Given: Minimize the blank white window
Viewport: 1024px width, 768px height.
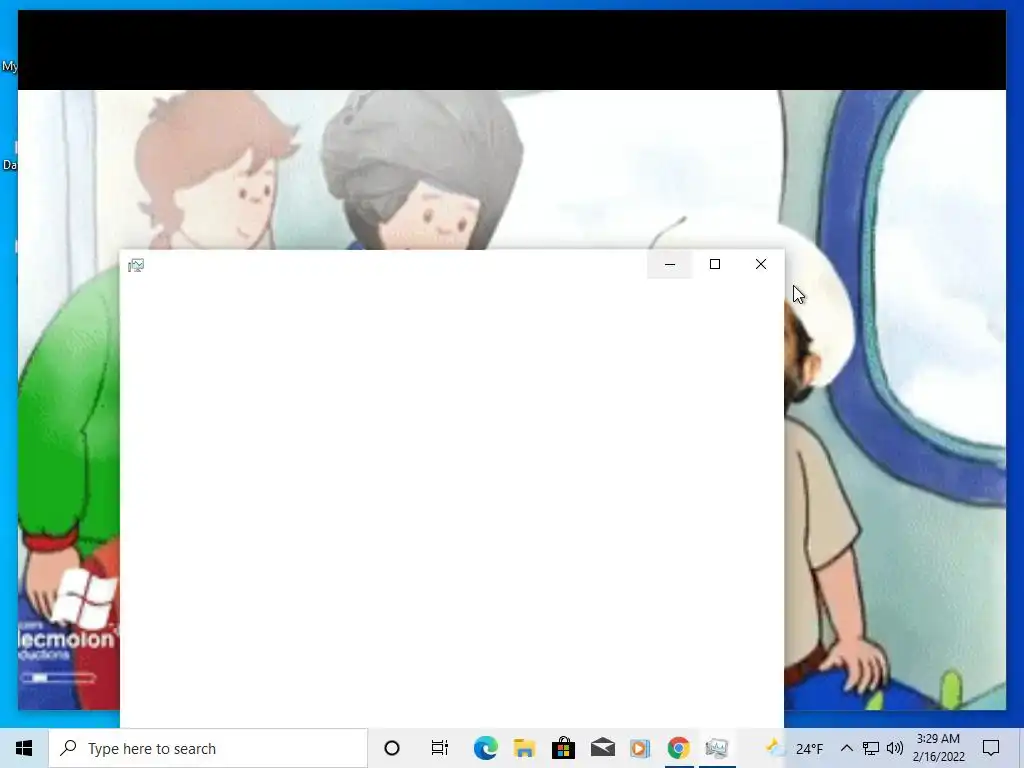Looking at the screenshot, I should [670, 264].
